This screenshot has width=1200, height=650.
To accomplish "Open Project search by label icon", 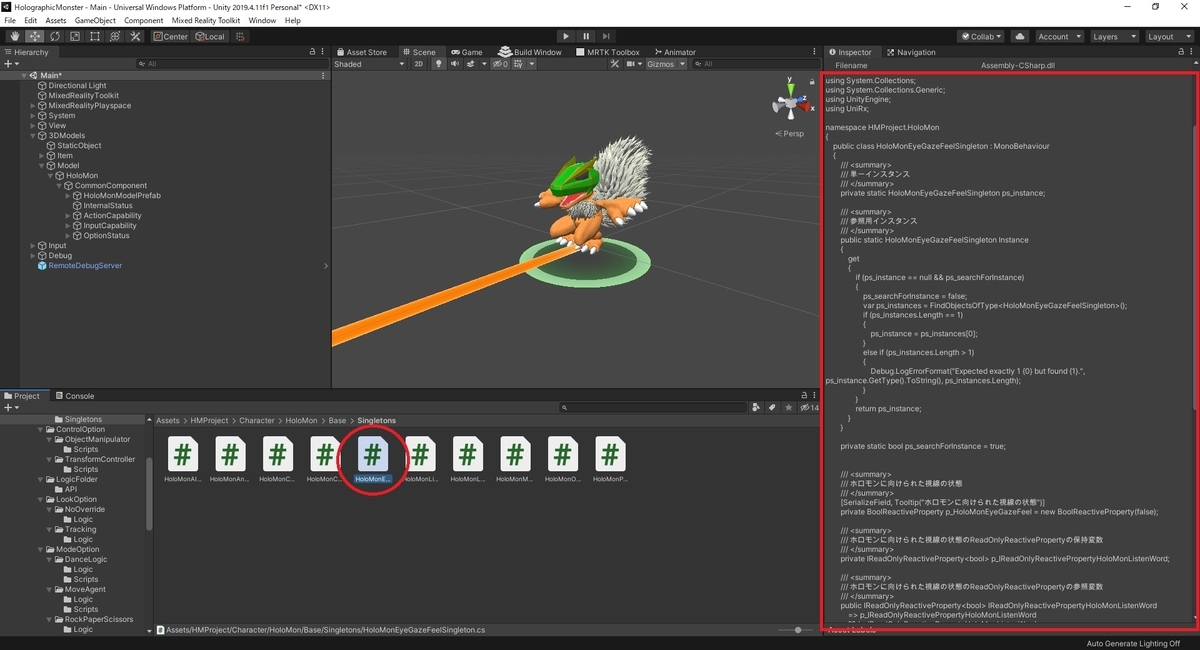I will (772, 407).
